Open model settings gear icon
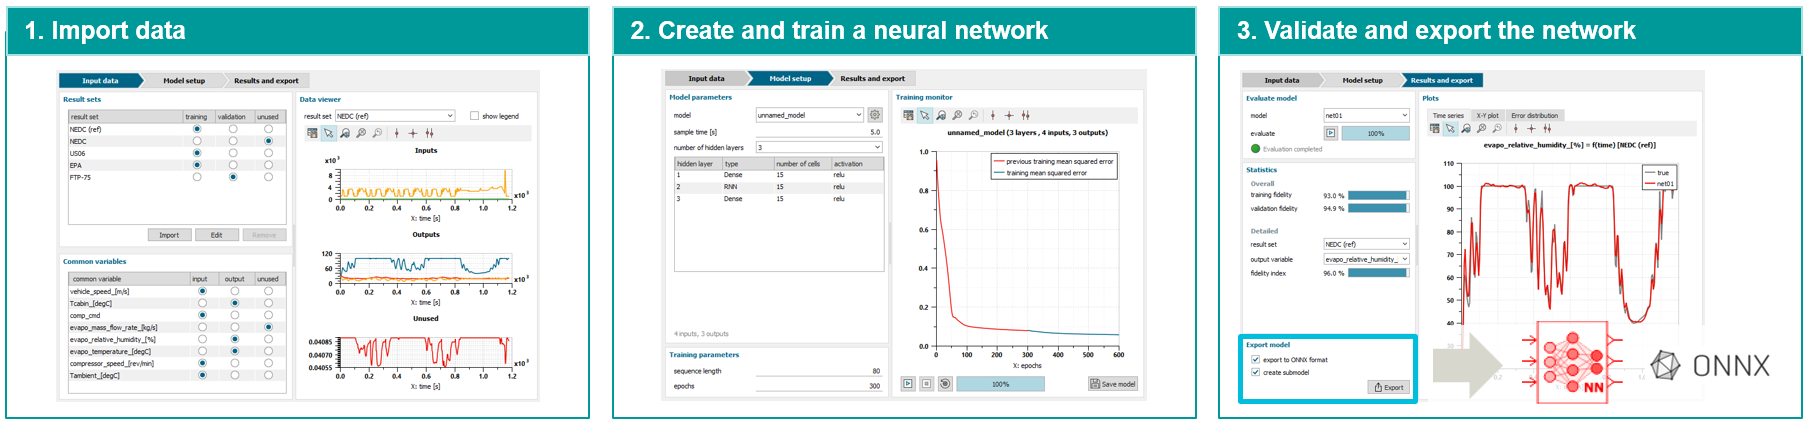Image resolution: width=1806 pixels, height=423 pixels. pos(875,115)
